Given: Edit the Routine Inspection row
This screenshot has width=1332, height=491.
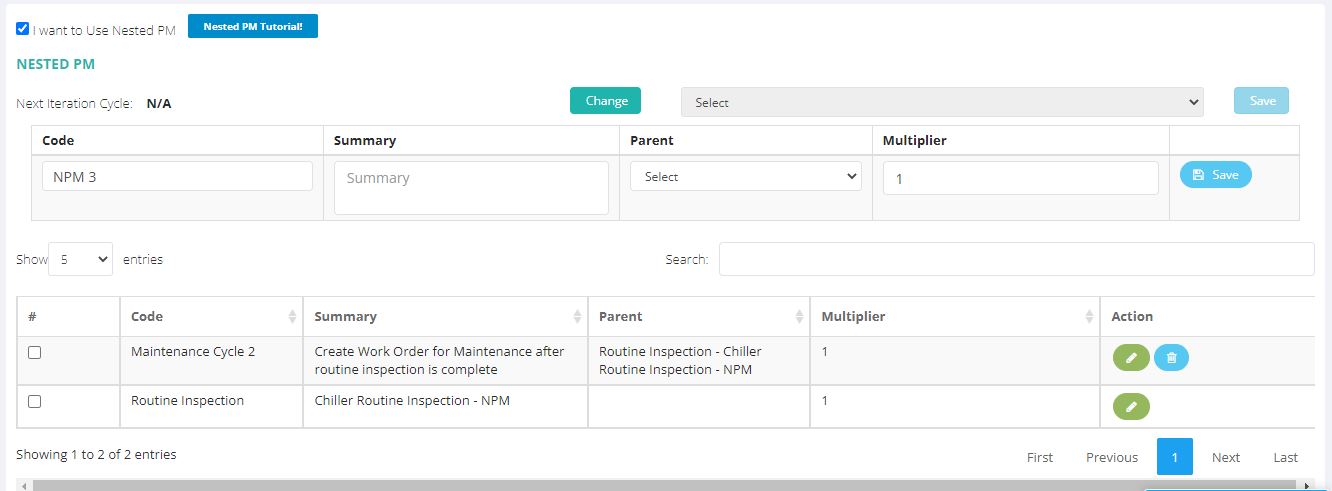Looking at the screenshot, I should pyautogui.click(x=1131, y=407).
